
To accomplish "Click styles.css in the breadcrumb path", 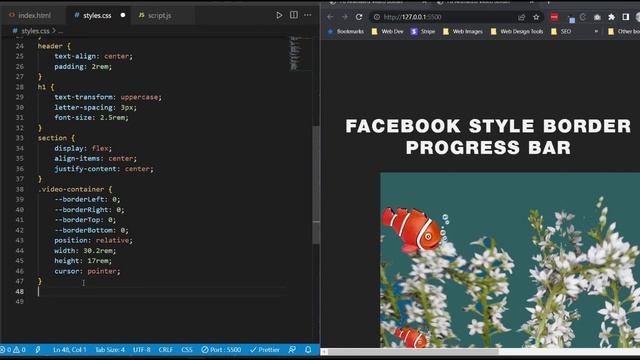I will (x=35, y=31).
